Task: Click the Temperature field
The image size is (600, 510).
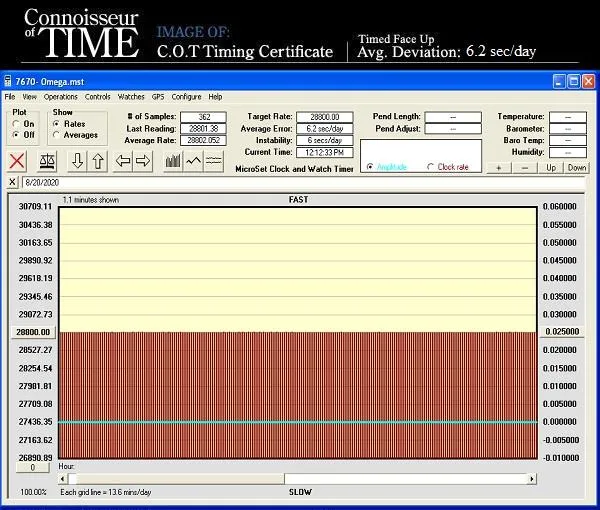Action: click(568, 117)
